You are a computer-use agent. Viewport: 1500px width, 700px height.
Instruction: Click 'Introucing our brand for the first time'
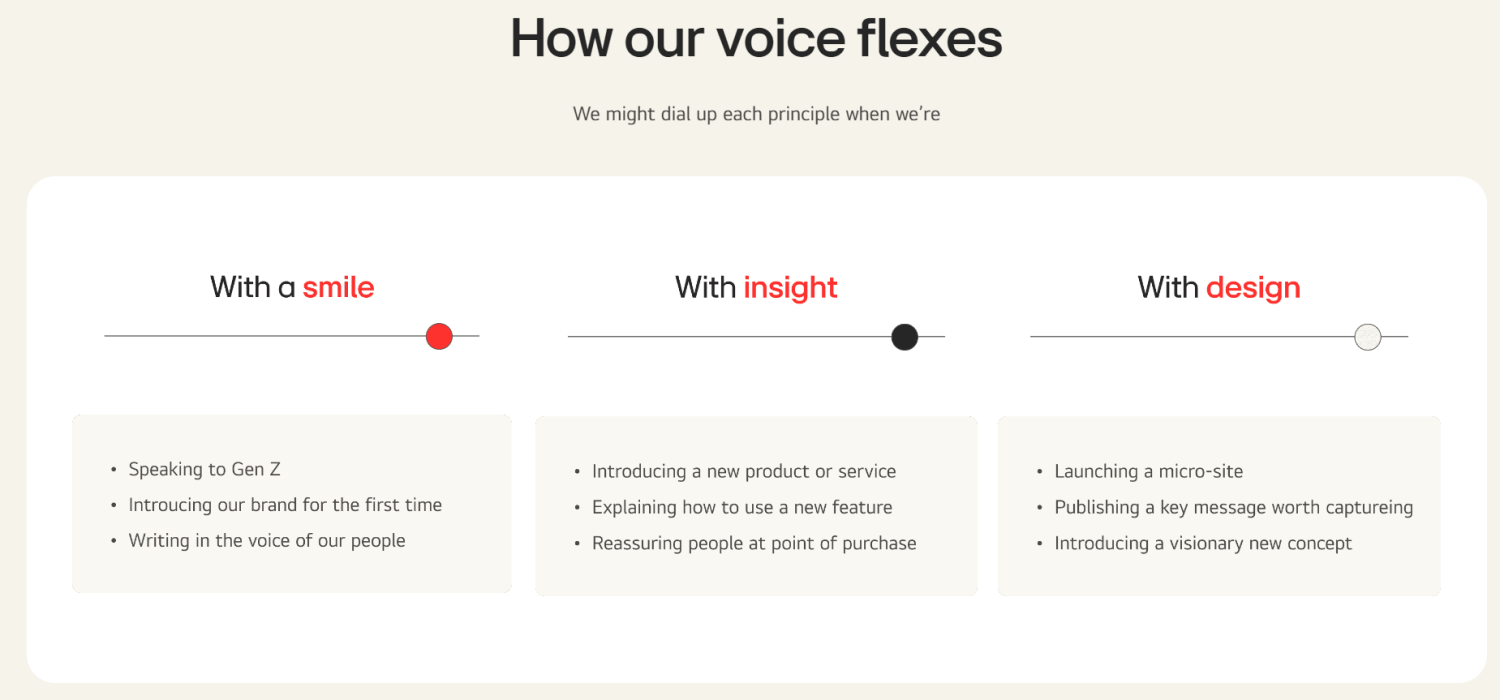coord(285,505)
